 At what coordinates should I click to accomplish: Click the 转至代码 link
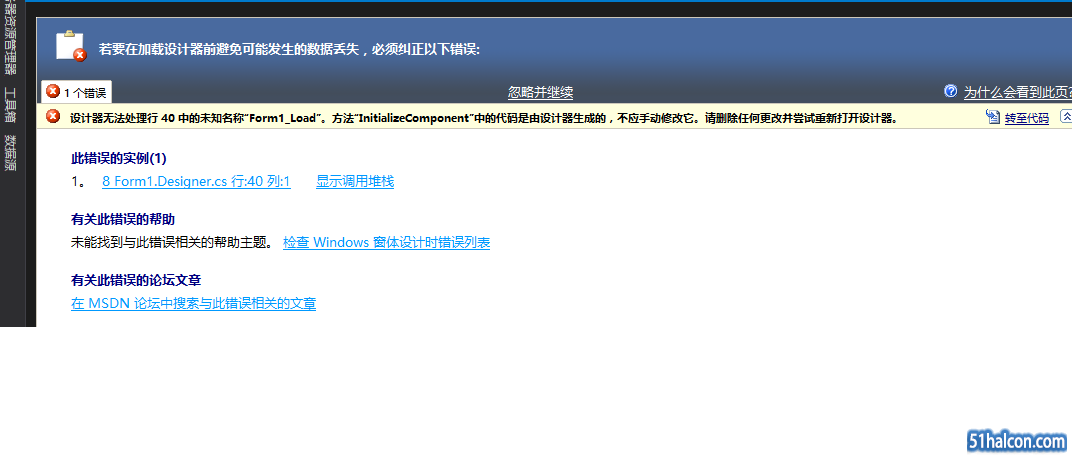point(1026,118)
